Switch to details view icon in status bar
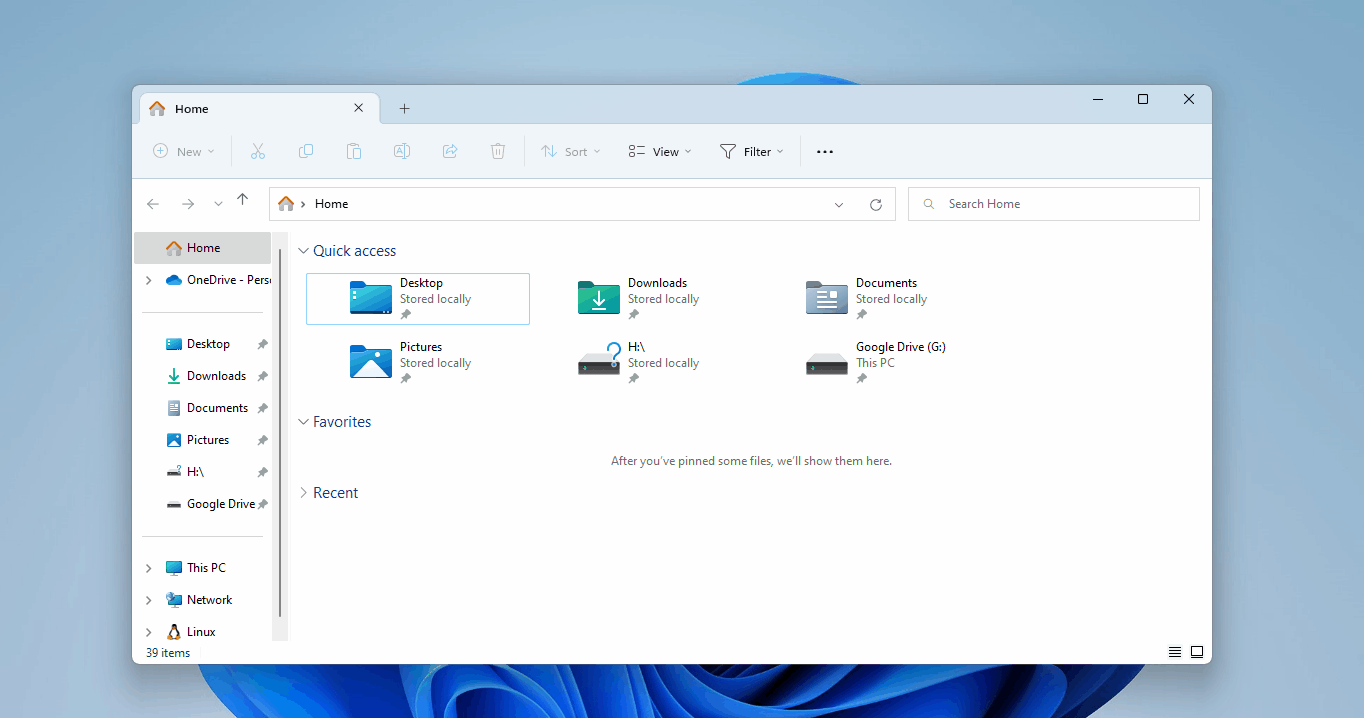 coord(1175,652)
